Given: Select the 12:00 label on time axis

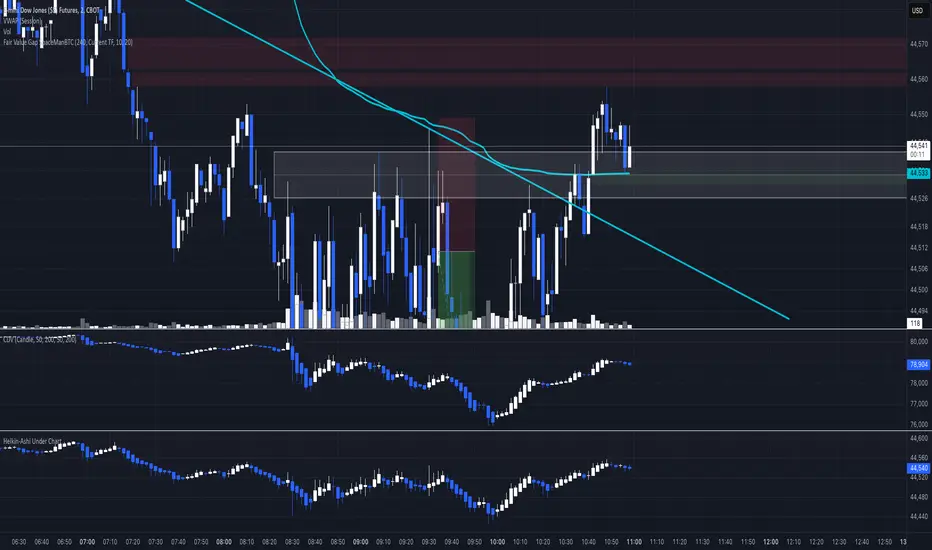Looking at the screenshot, I should pyautogui.click(x=770, y=542).
